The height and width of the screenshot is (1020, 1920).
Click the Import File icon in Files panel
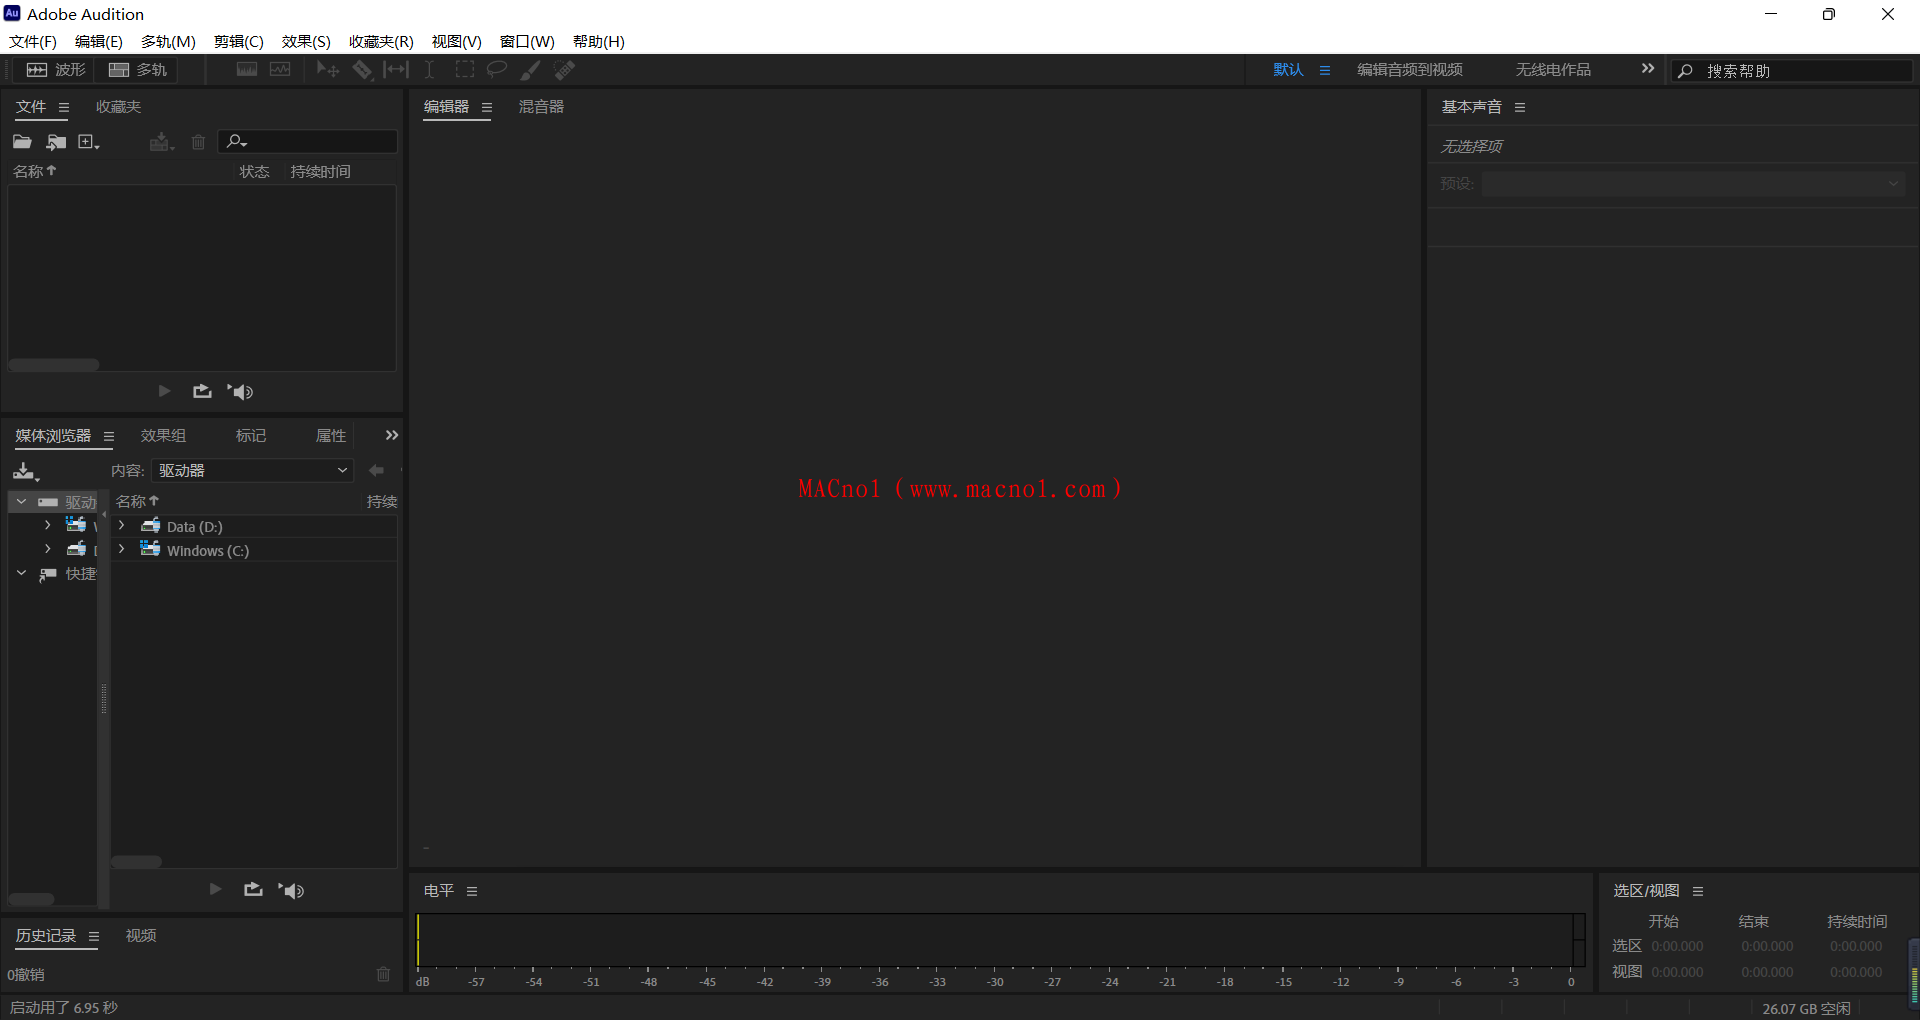56,142
